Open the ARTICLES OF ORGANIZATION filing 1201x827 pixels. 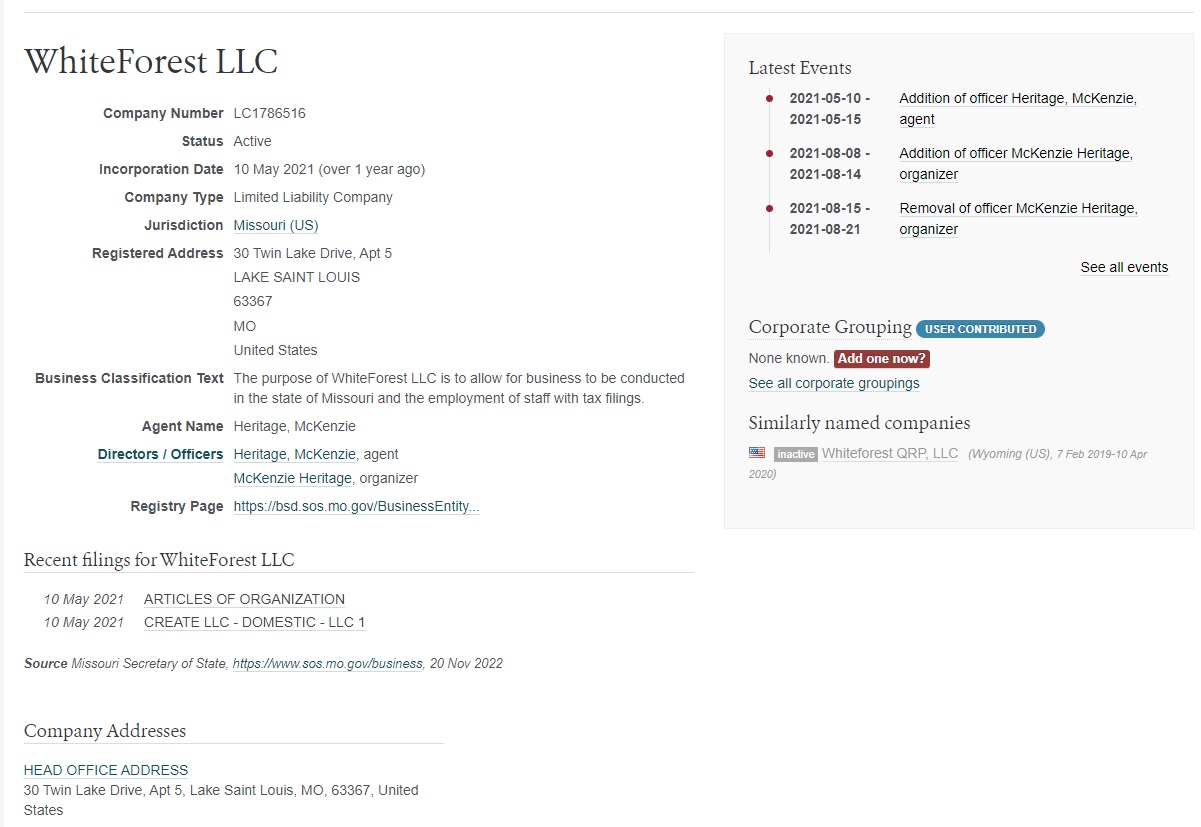[244, 599]
